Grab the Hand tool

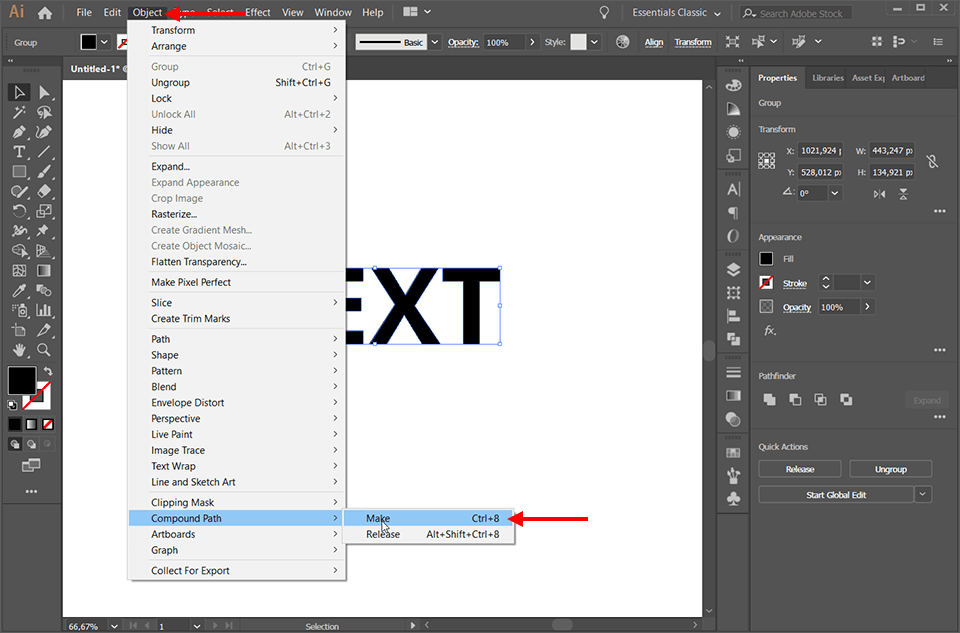pyautogui.click(x=18, y=349)
